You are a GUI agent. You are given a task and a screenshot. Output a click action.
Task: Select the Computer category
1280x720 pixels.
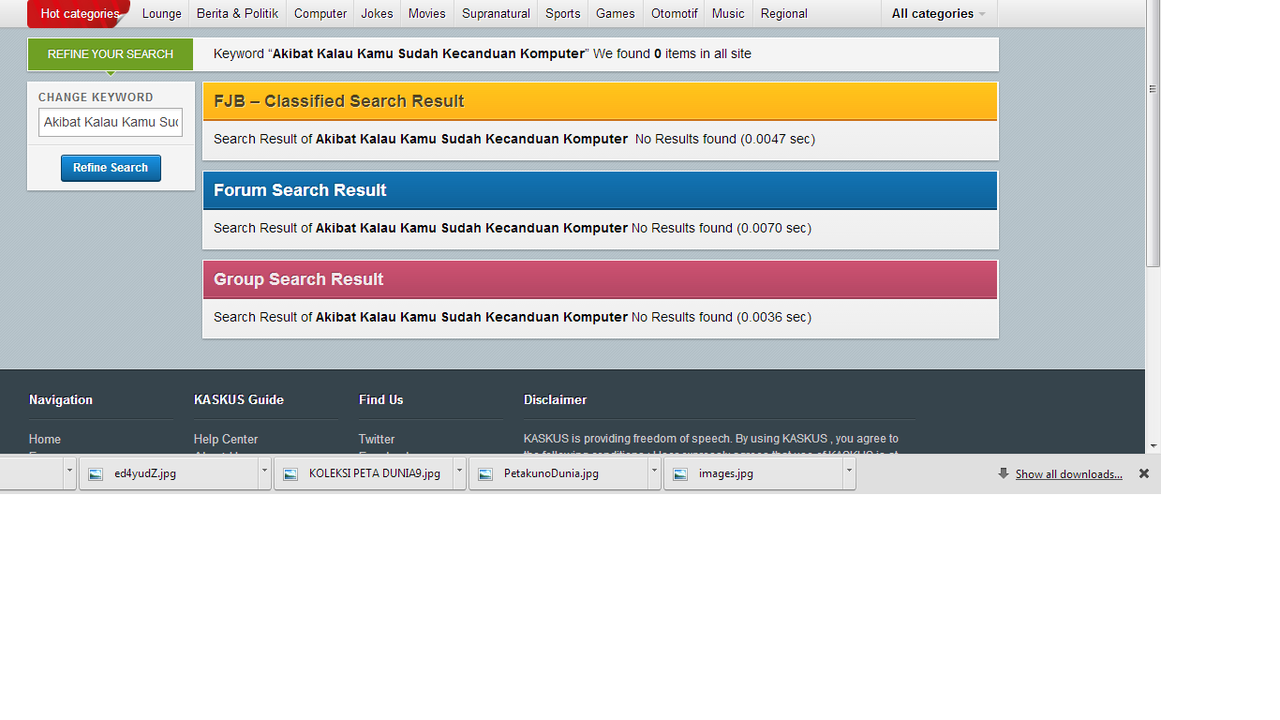(x=320, y=13)
